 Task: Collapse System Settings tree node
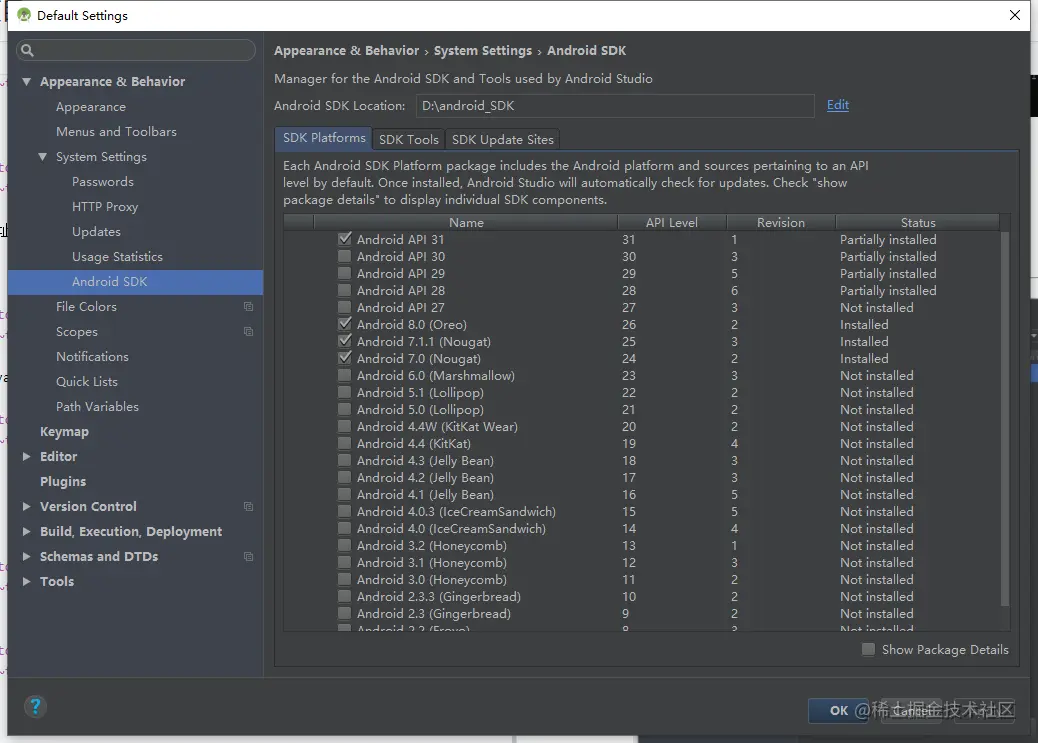tap(42, 157)
